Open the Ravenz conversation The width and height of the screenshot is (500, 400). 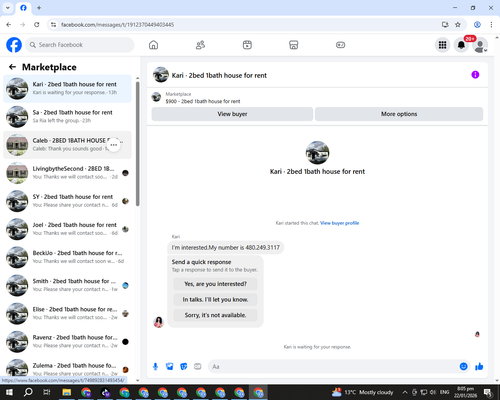67,342
